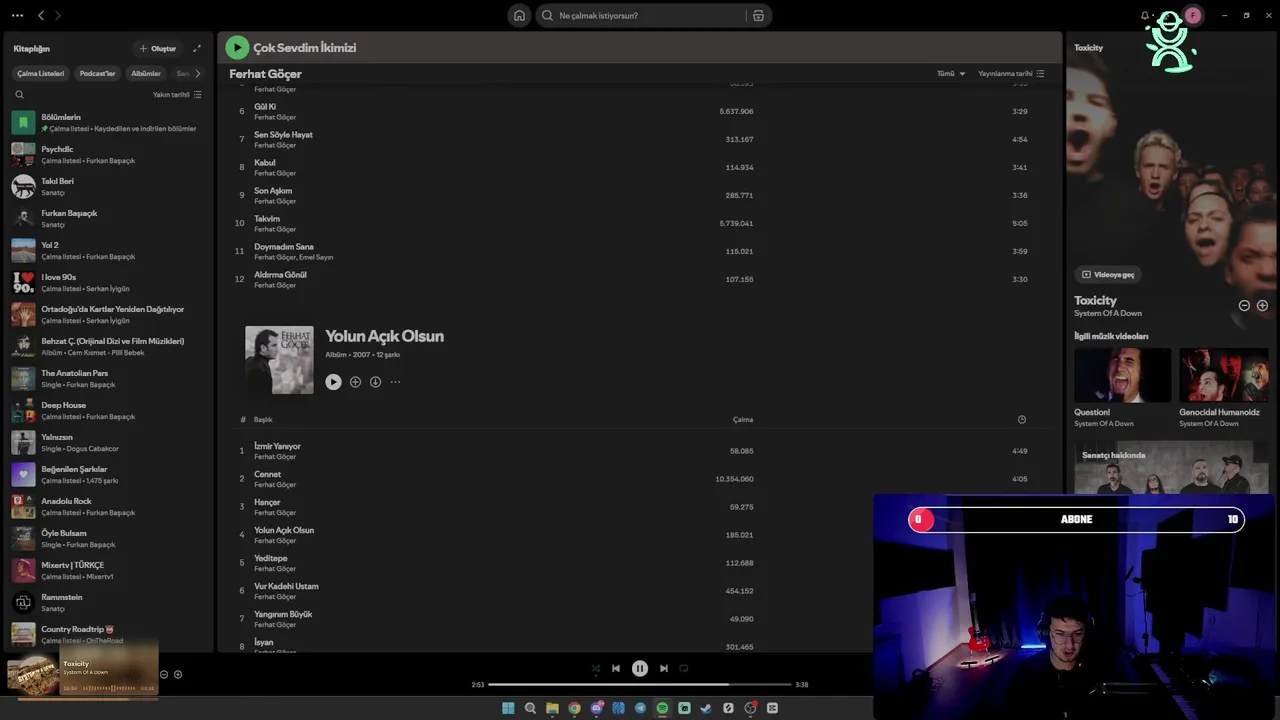Sort by duration clock icon column
1280x720 pixels.
point(1021,419)
